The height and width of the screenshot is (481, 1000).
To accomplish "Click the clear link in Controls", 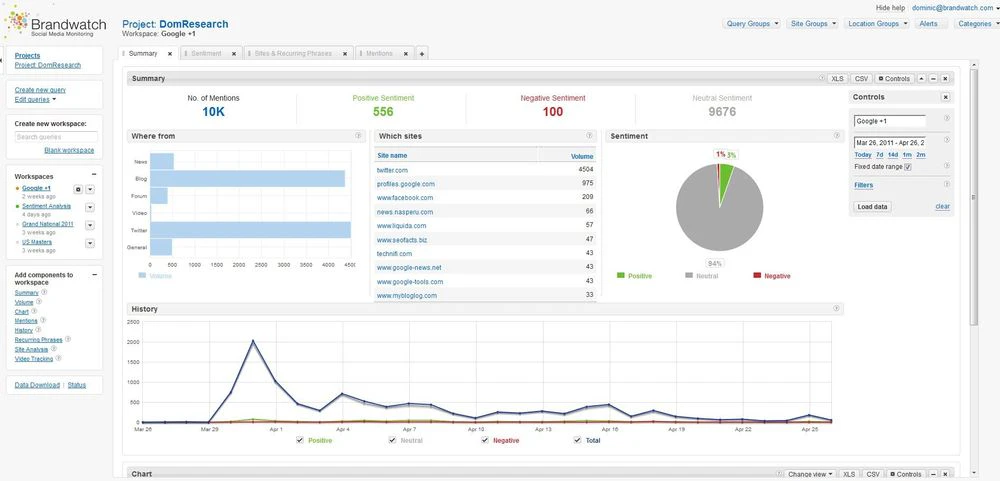I will [x=942, y=207].
